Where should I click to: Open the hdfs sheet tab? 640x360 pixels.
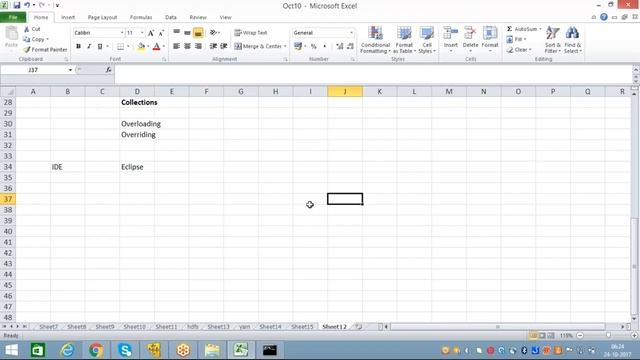tap(192, 327)
